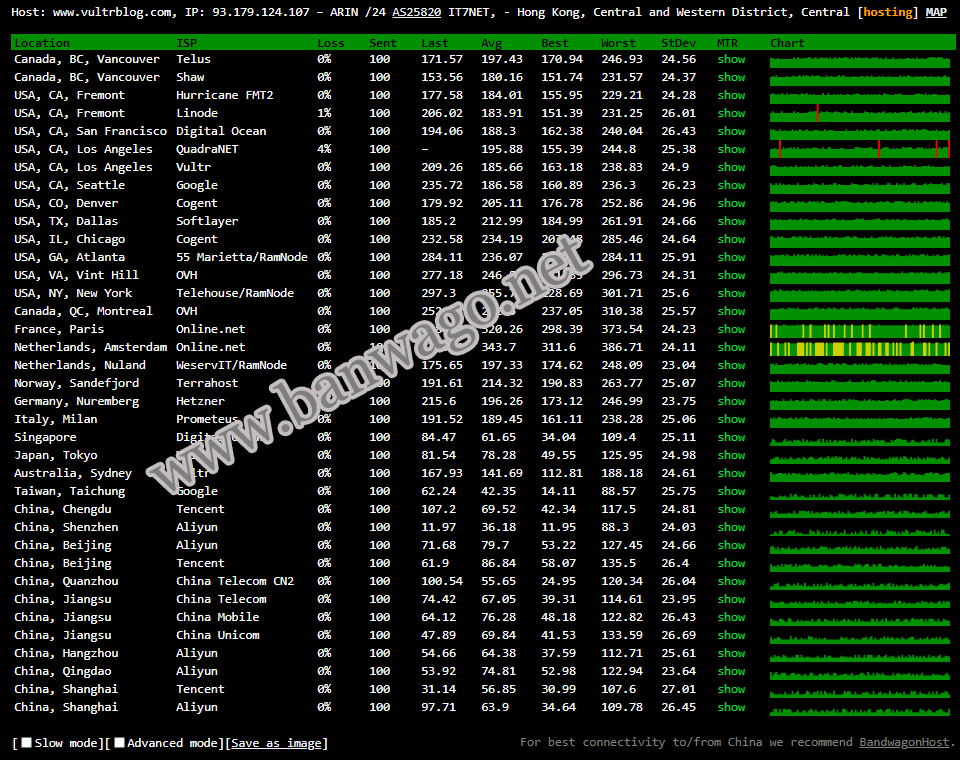The width and height of the screenshot is (960, 760).
Task: Click the StDev column header
Action: point(679,43)
